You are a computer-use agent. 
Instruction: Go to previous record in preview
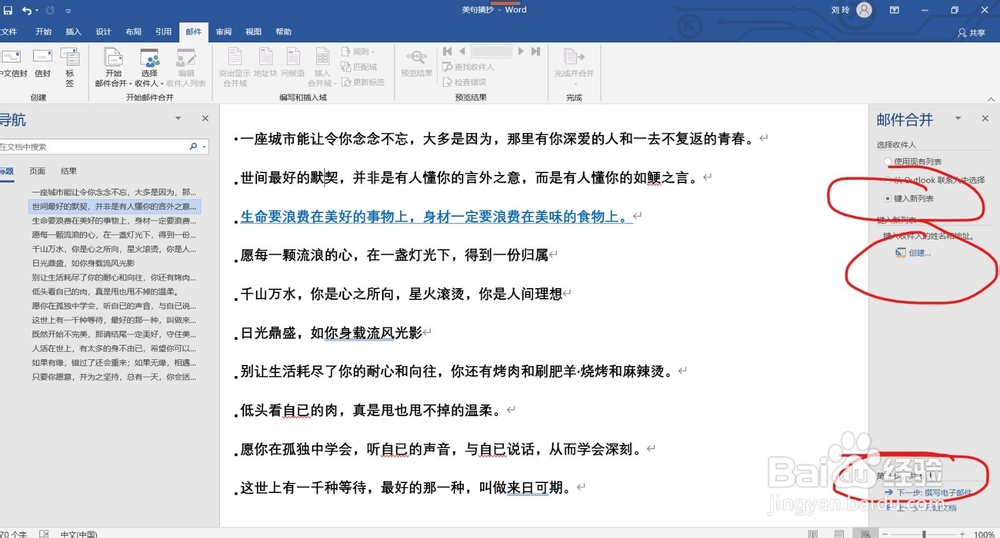tap(462, 52)
